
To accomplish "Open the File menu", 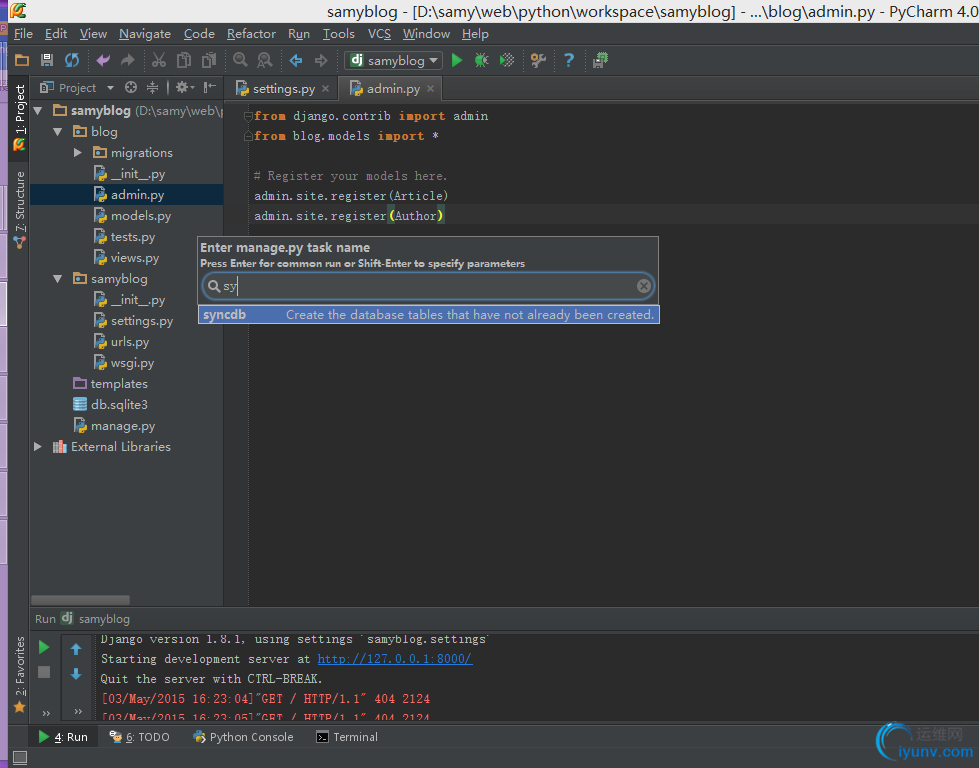I will click(23, 34).
